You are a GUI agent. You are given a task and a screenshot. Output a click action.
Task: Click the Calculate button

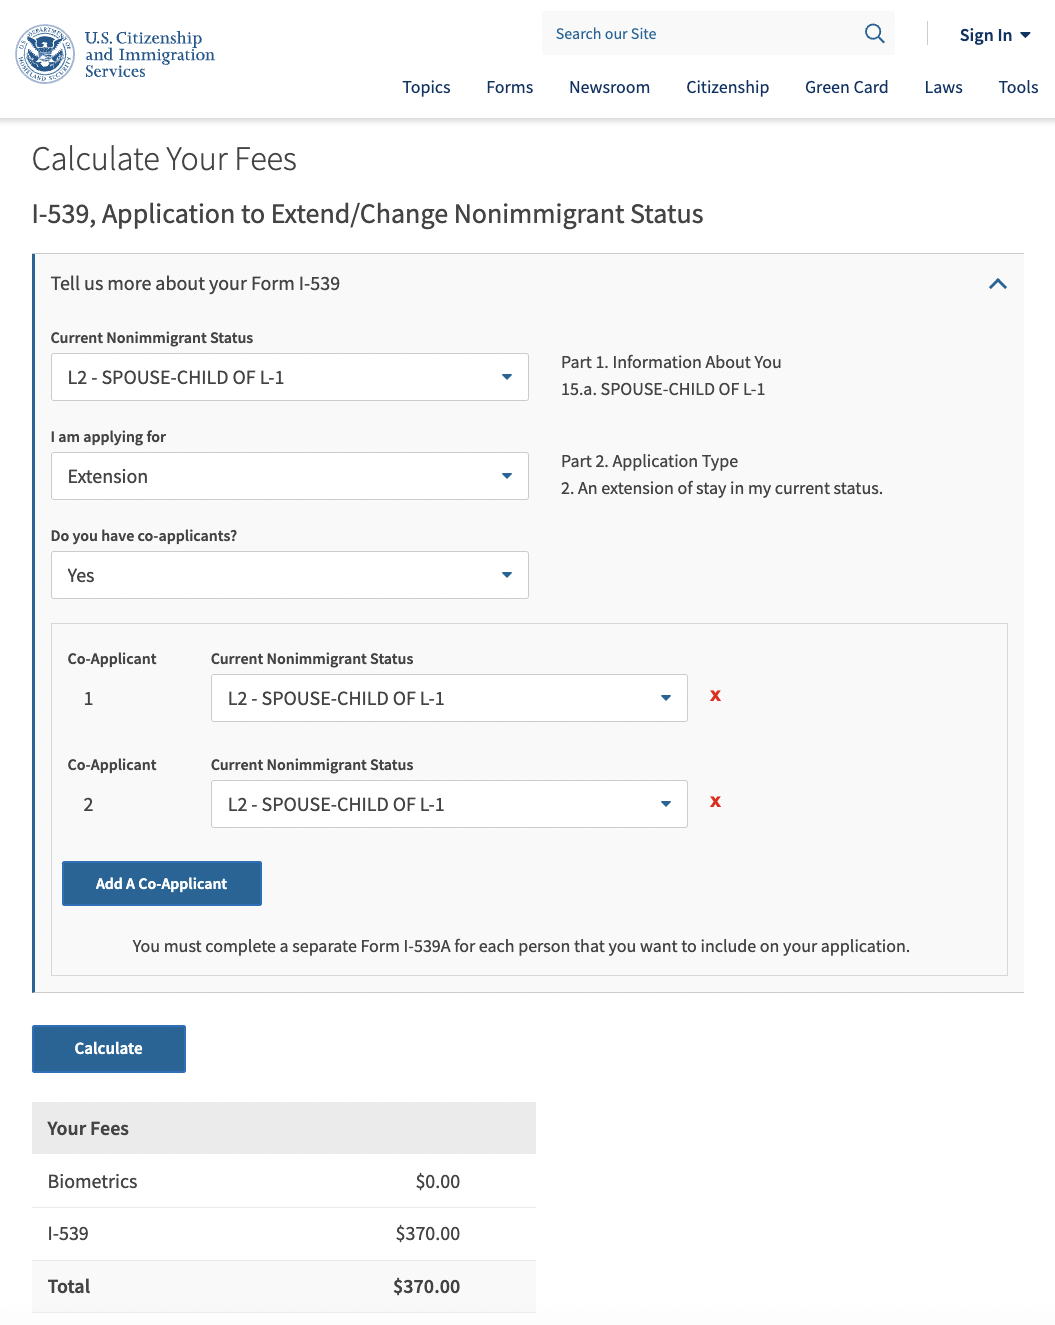click(109, 1049)
